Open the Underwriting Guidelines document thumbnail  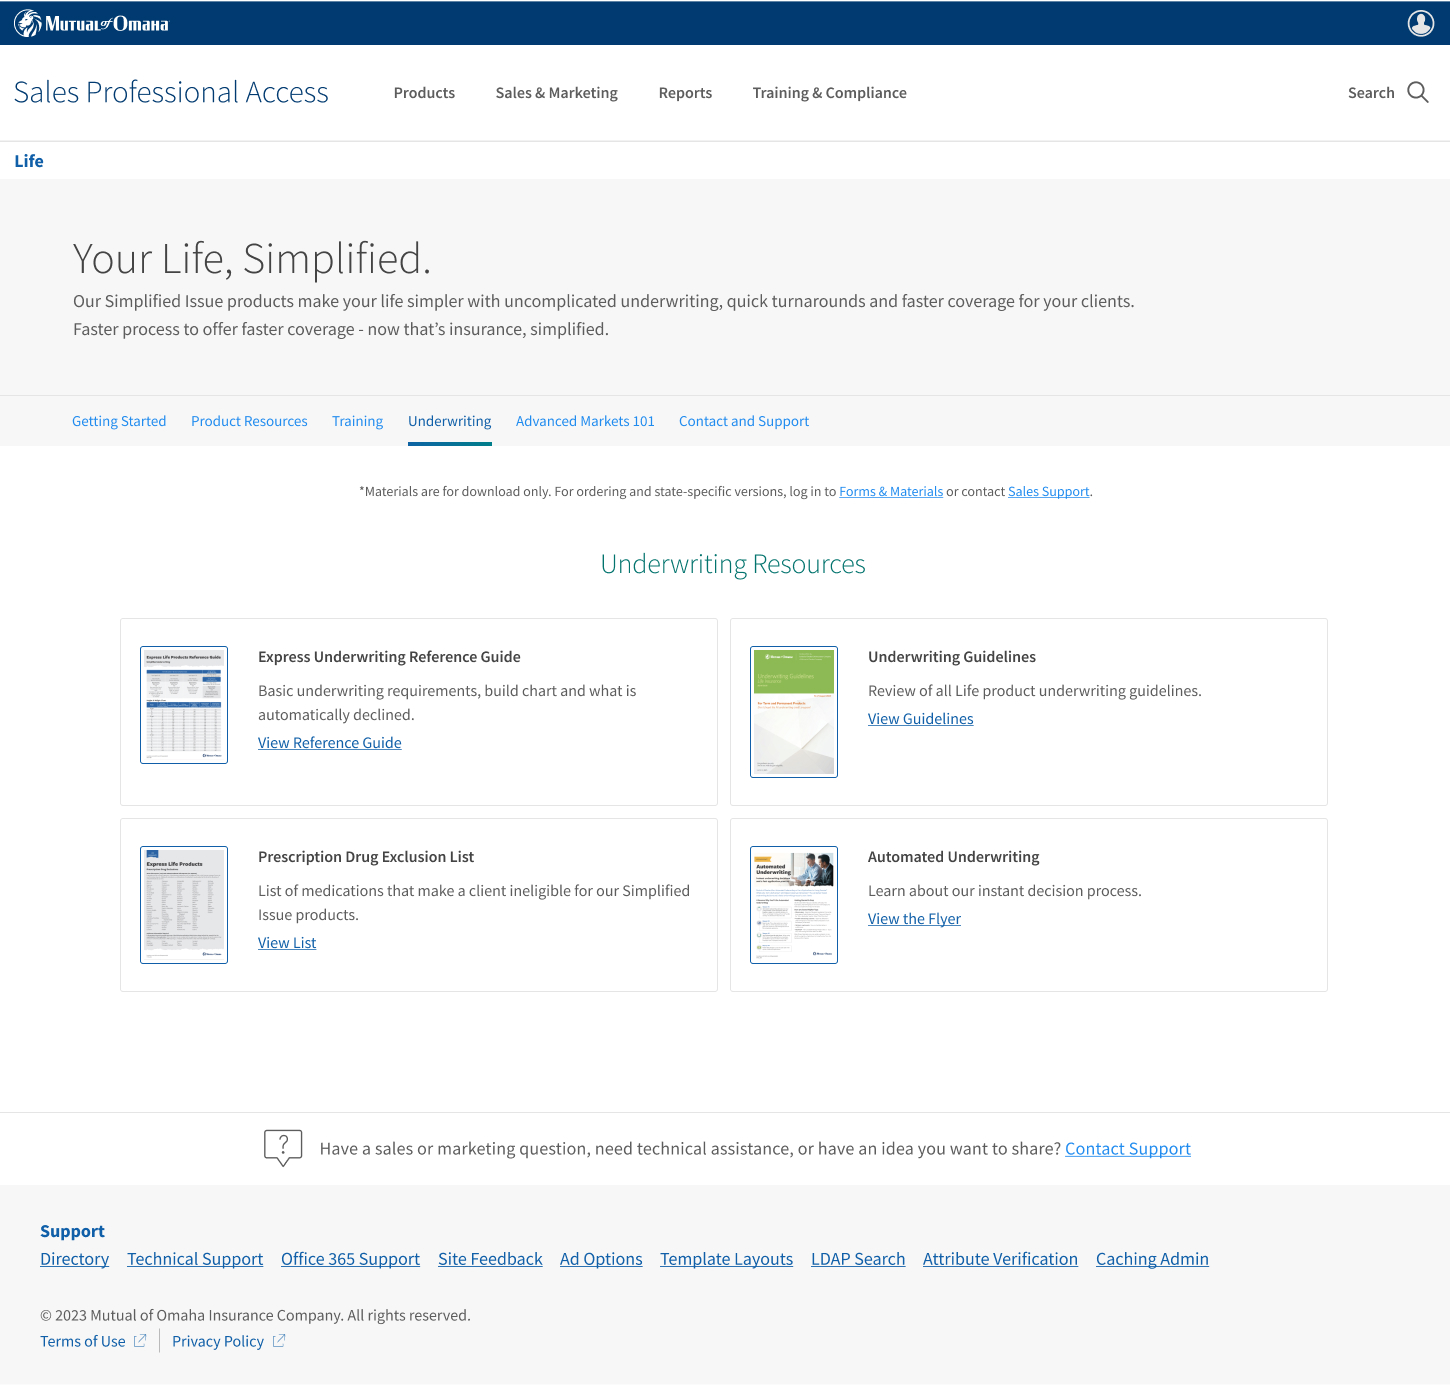coord(794,712)
